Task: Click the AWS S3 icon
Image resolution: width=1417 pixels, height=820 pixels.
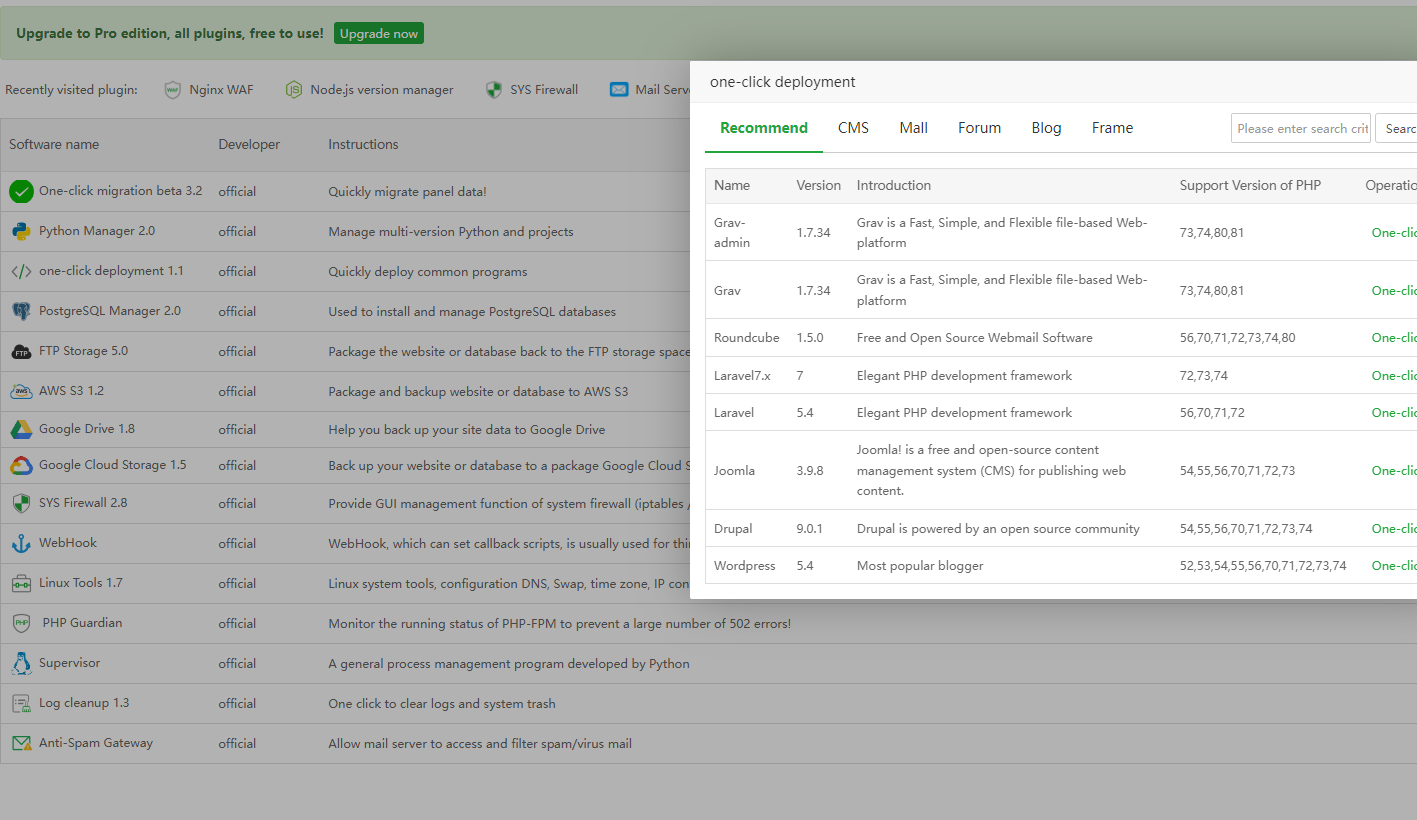Action: tap(21, 391)
